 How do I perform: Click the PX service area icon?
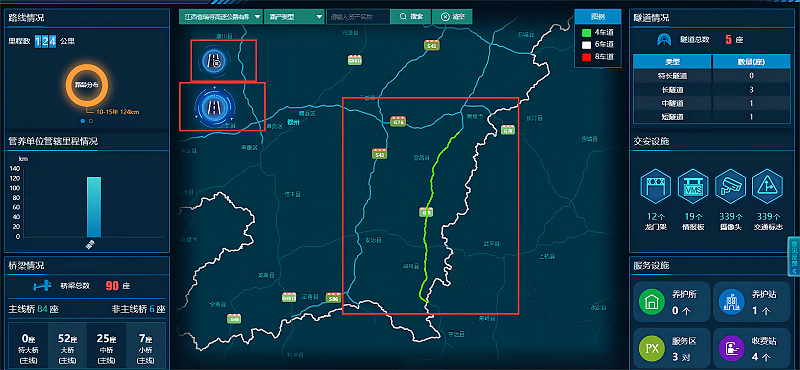(652, 349)
